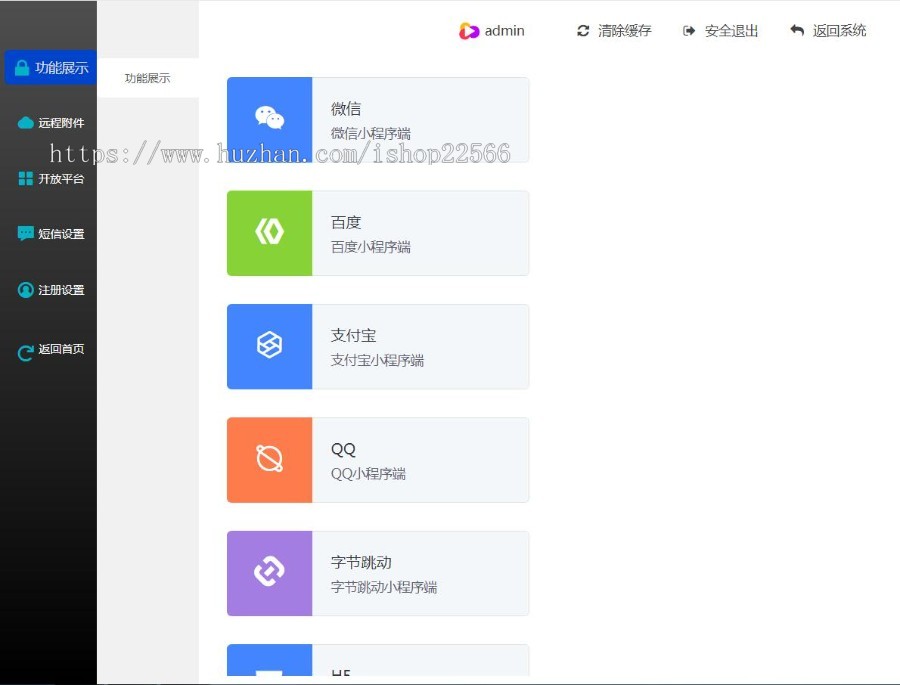Click the purple ByteDance link icon tile
The width and height of the screenshot is (900, 685).
click(269, 573)
